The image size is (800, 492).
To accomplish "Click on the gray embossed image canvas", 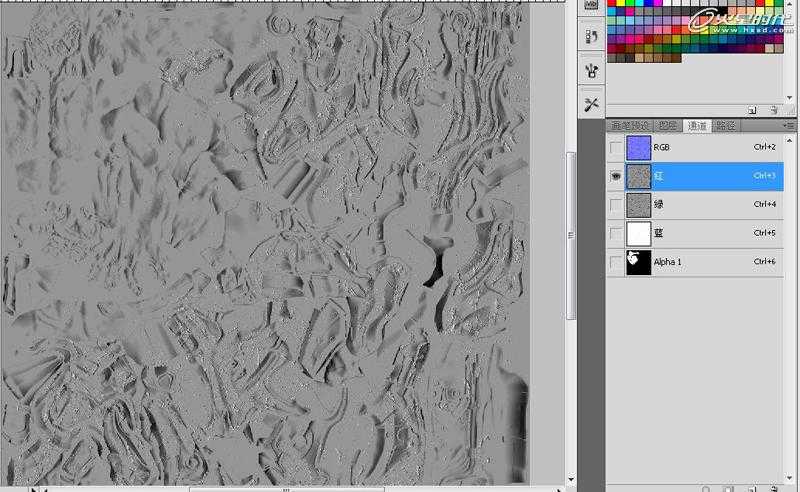I will click(x=265, y=245).
